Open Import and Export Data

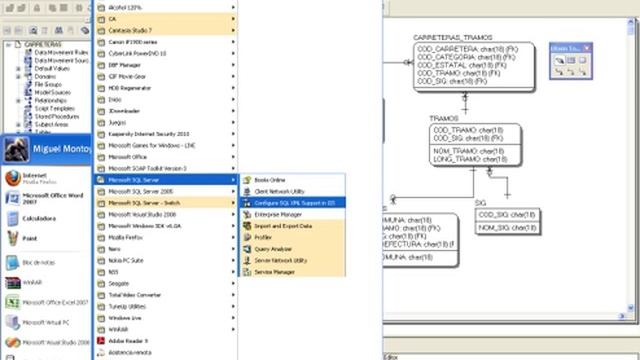point(293,226)
